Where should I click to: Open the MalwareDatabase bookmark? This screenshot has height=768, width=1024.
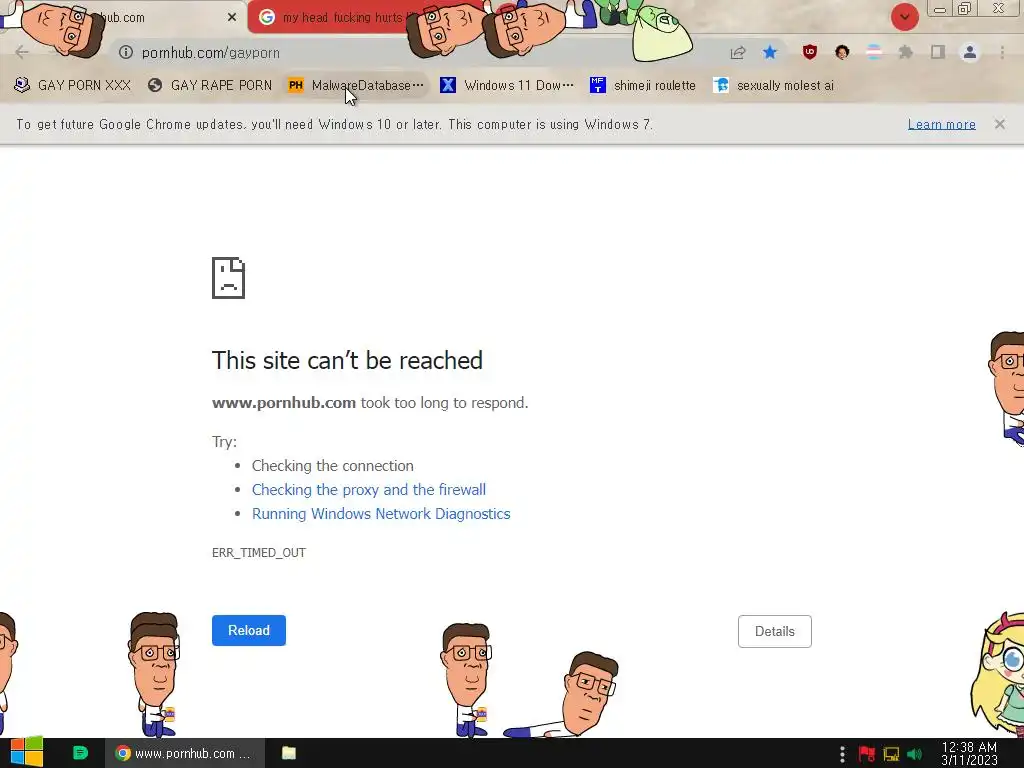(356, 86)
